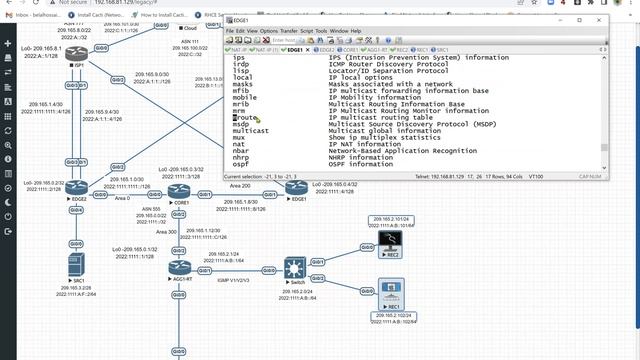The height and width of the screenshot is (360, 640).
Task: Select the AGG1-RT router node
Action: tap(180, 268)
